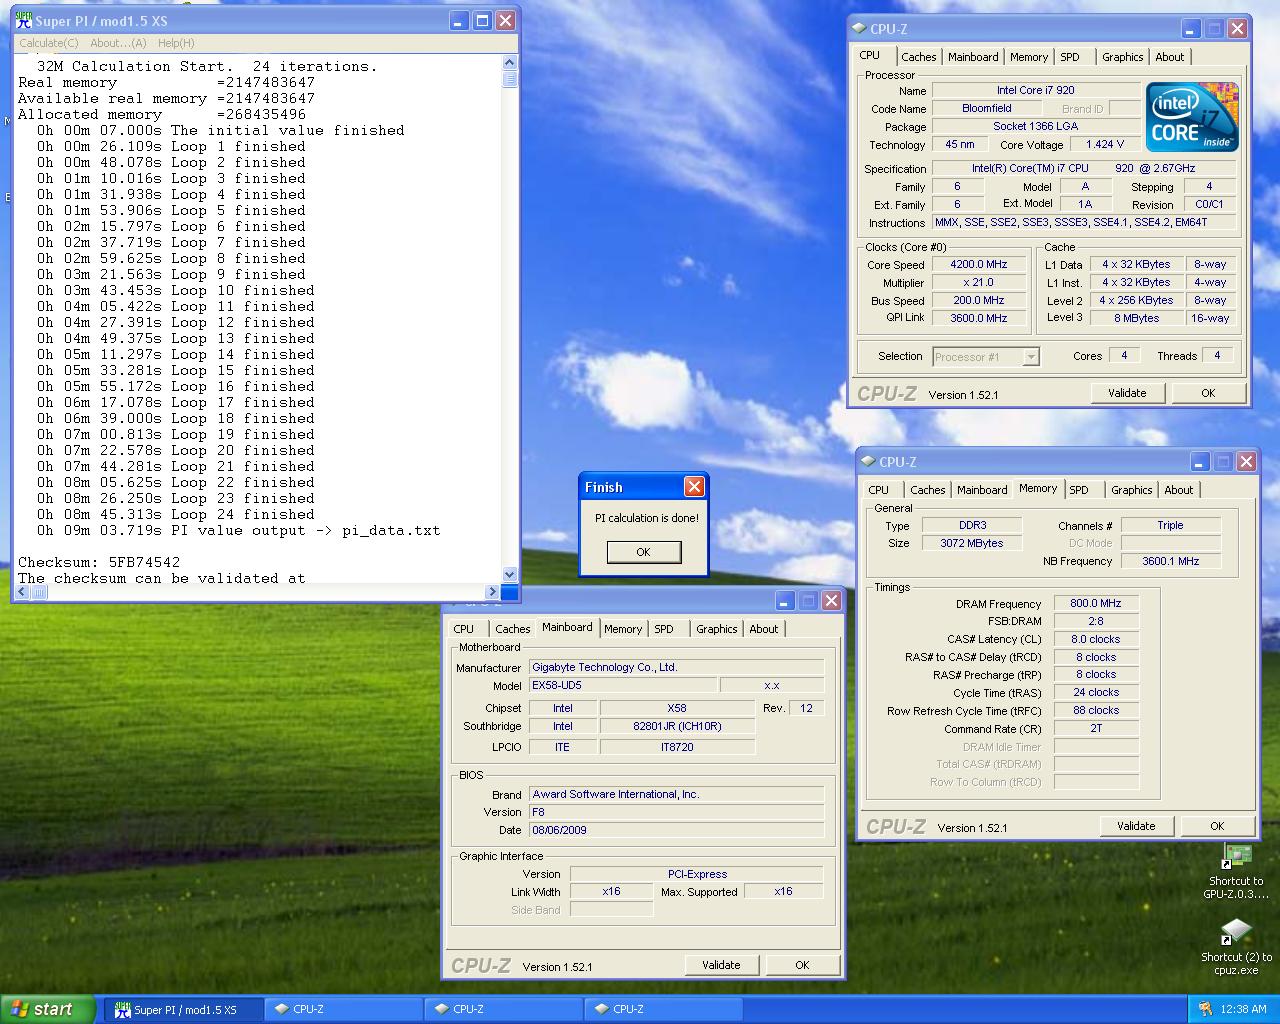Viewport: 1280px width, 1024px height.
Task: Switch to Graphics tab in CPU window
Action: tap(1122, 57)
